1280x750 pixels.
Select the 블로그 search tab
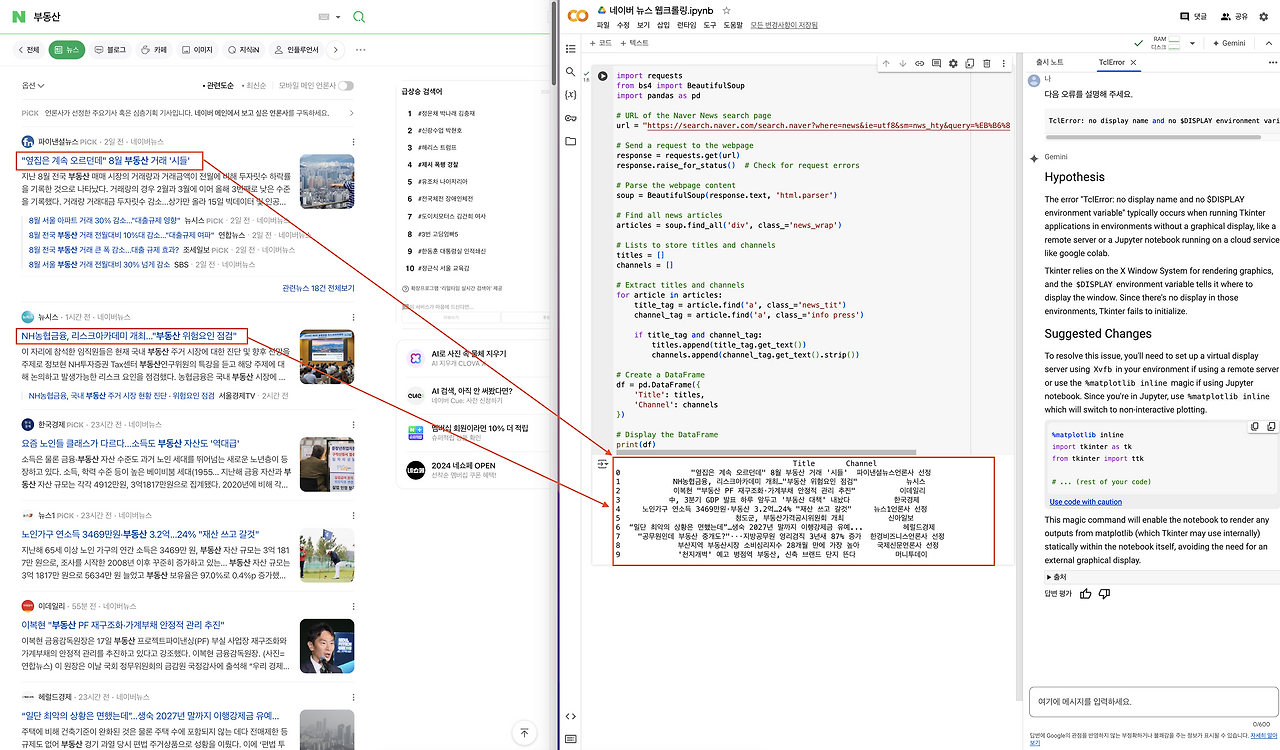110,49
